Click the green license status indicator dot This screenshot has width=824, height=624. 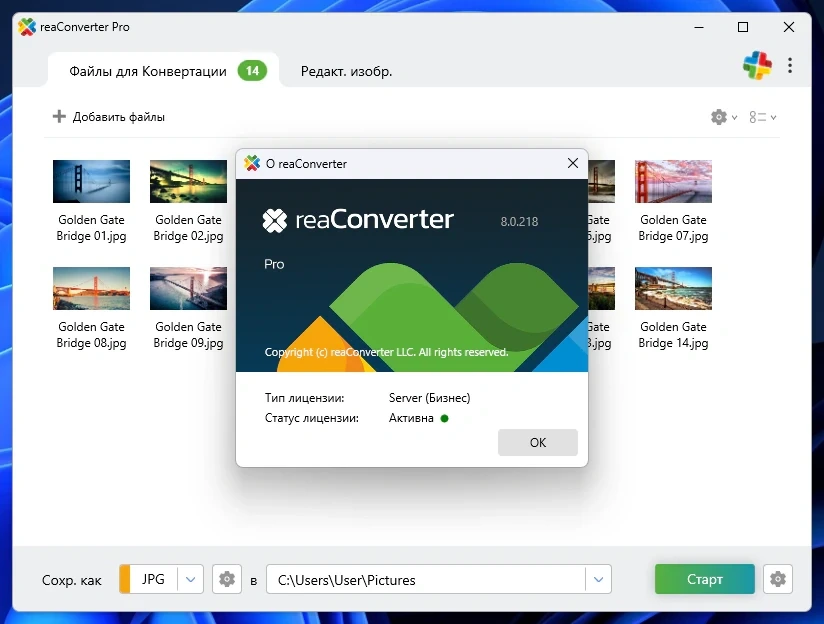pyautogui.click(x=445, y=418)
